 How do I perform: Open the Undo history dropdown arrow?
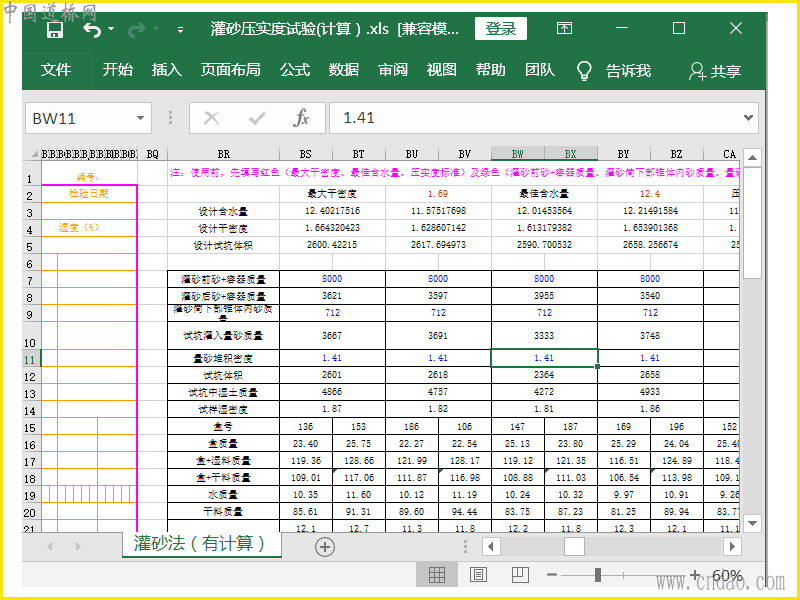111,30
